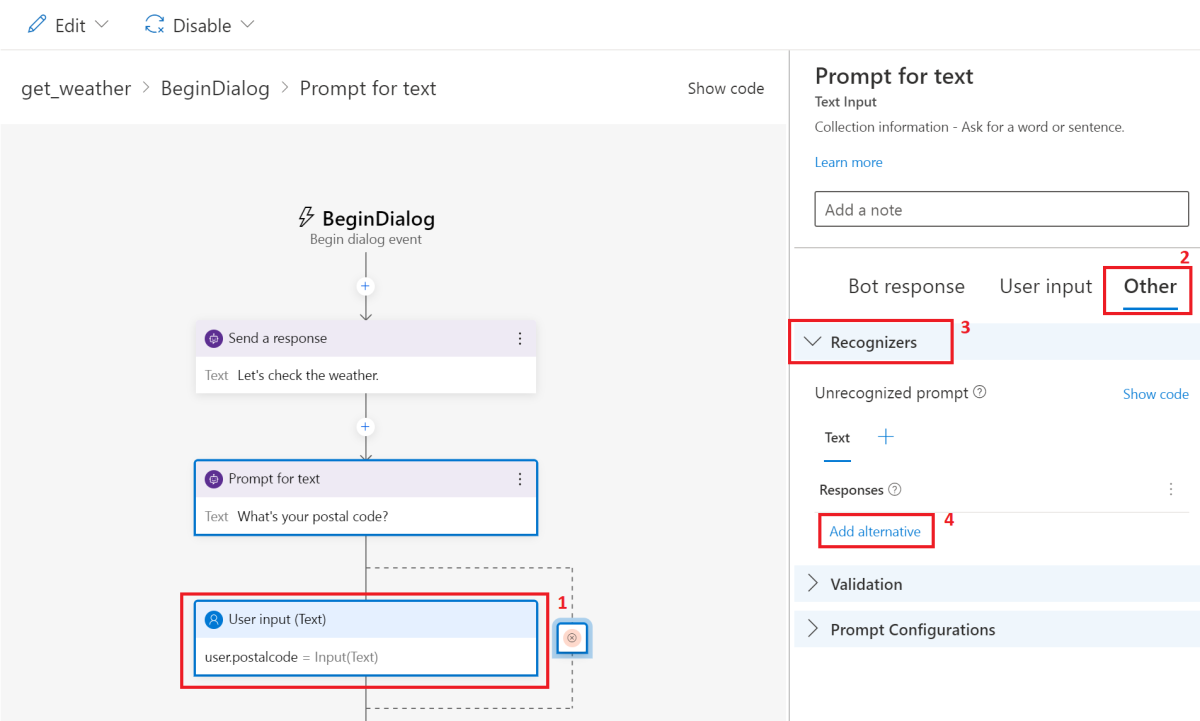The width and height of the screenshot is (1200, 721).
Task: Open the three-dot menu on Send a response
Action: [520, 339]
